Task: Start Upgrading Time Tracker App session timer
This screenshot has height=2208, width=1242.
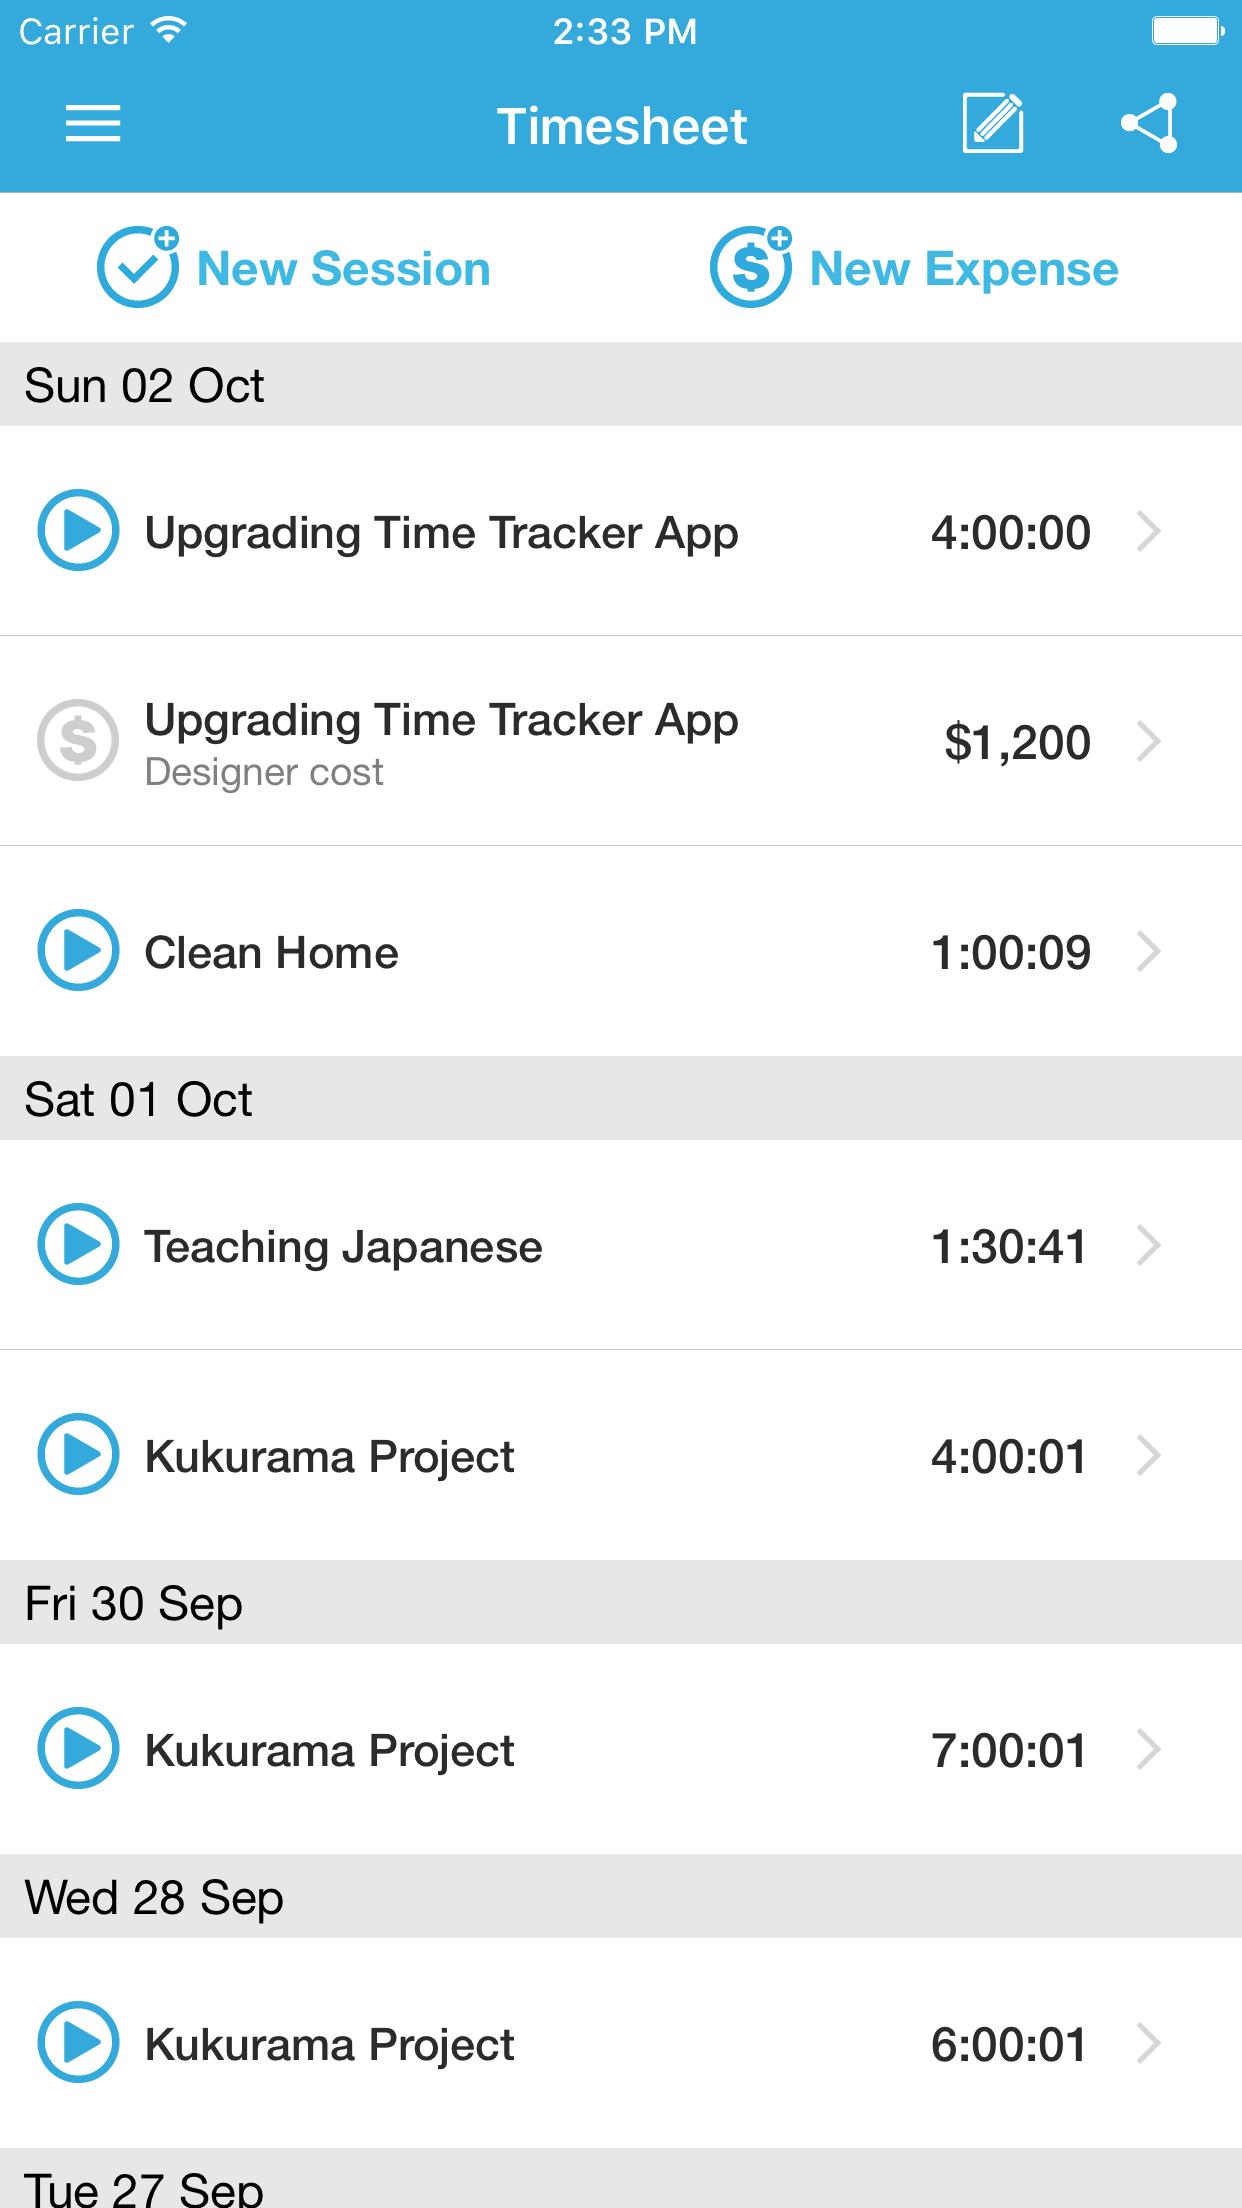Action: [78, 530]
